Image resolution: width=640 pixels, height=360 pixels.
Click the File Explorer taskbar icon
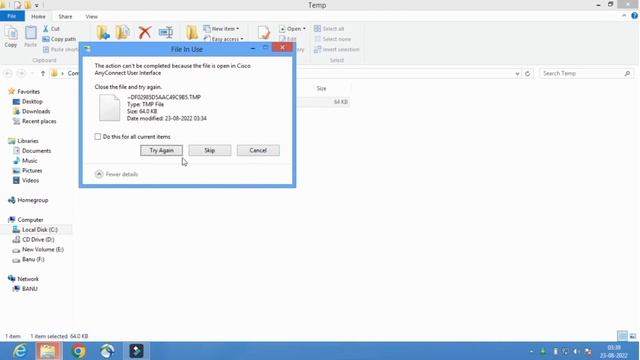point(48,351)
